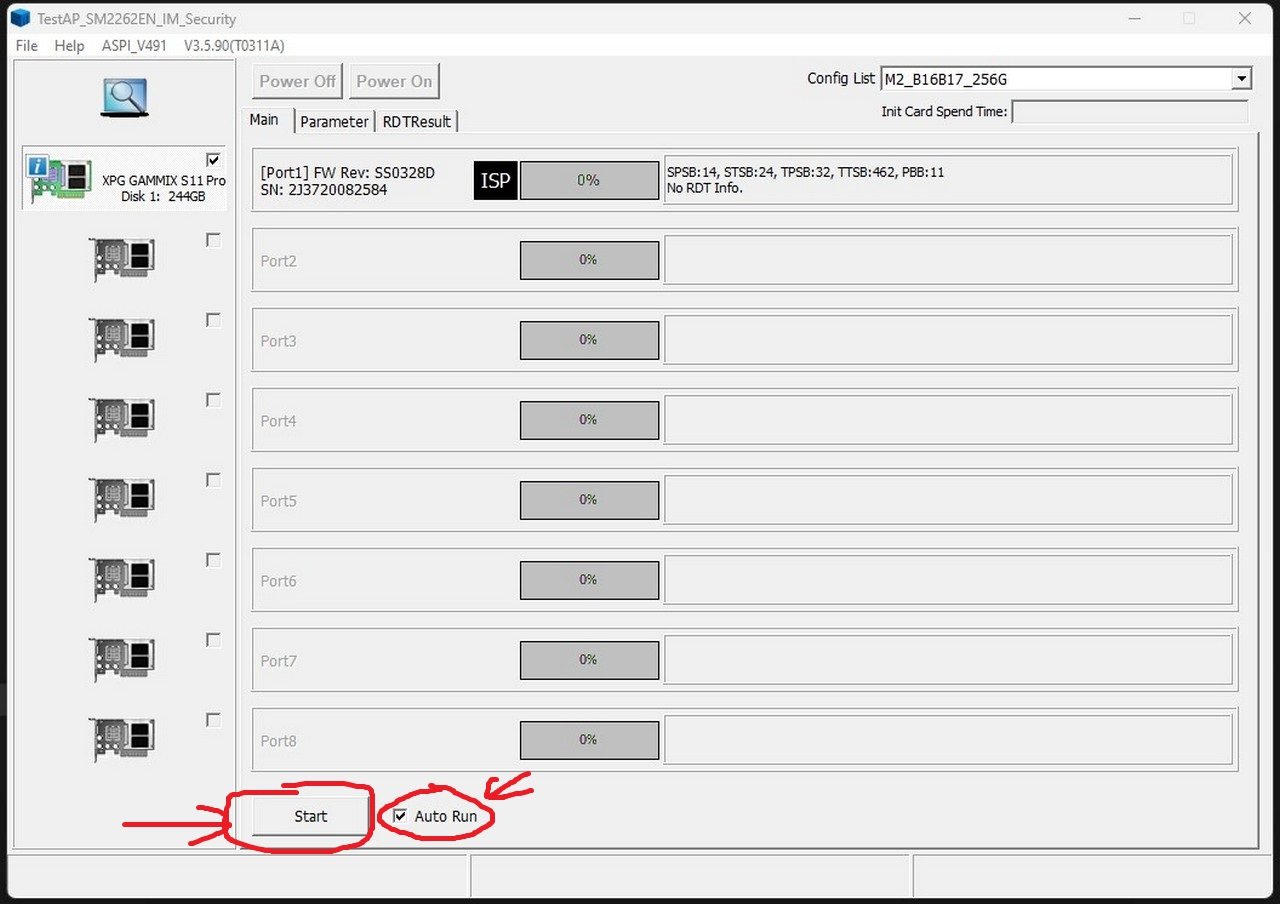Click the scan drive magnifier icon

[124, 98]
